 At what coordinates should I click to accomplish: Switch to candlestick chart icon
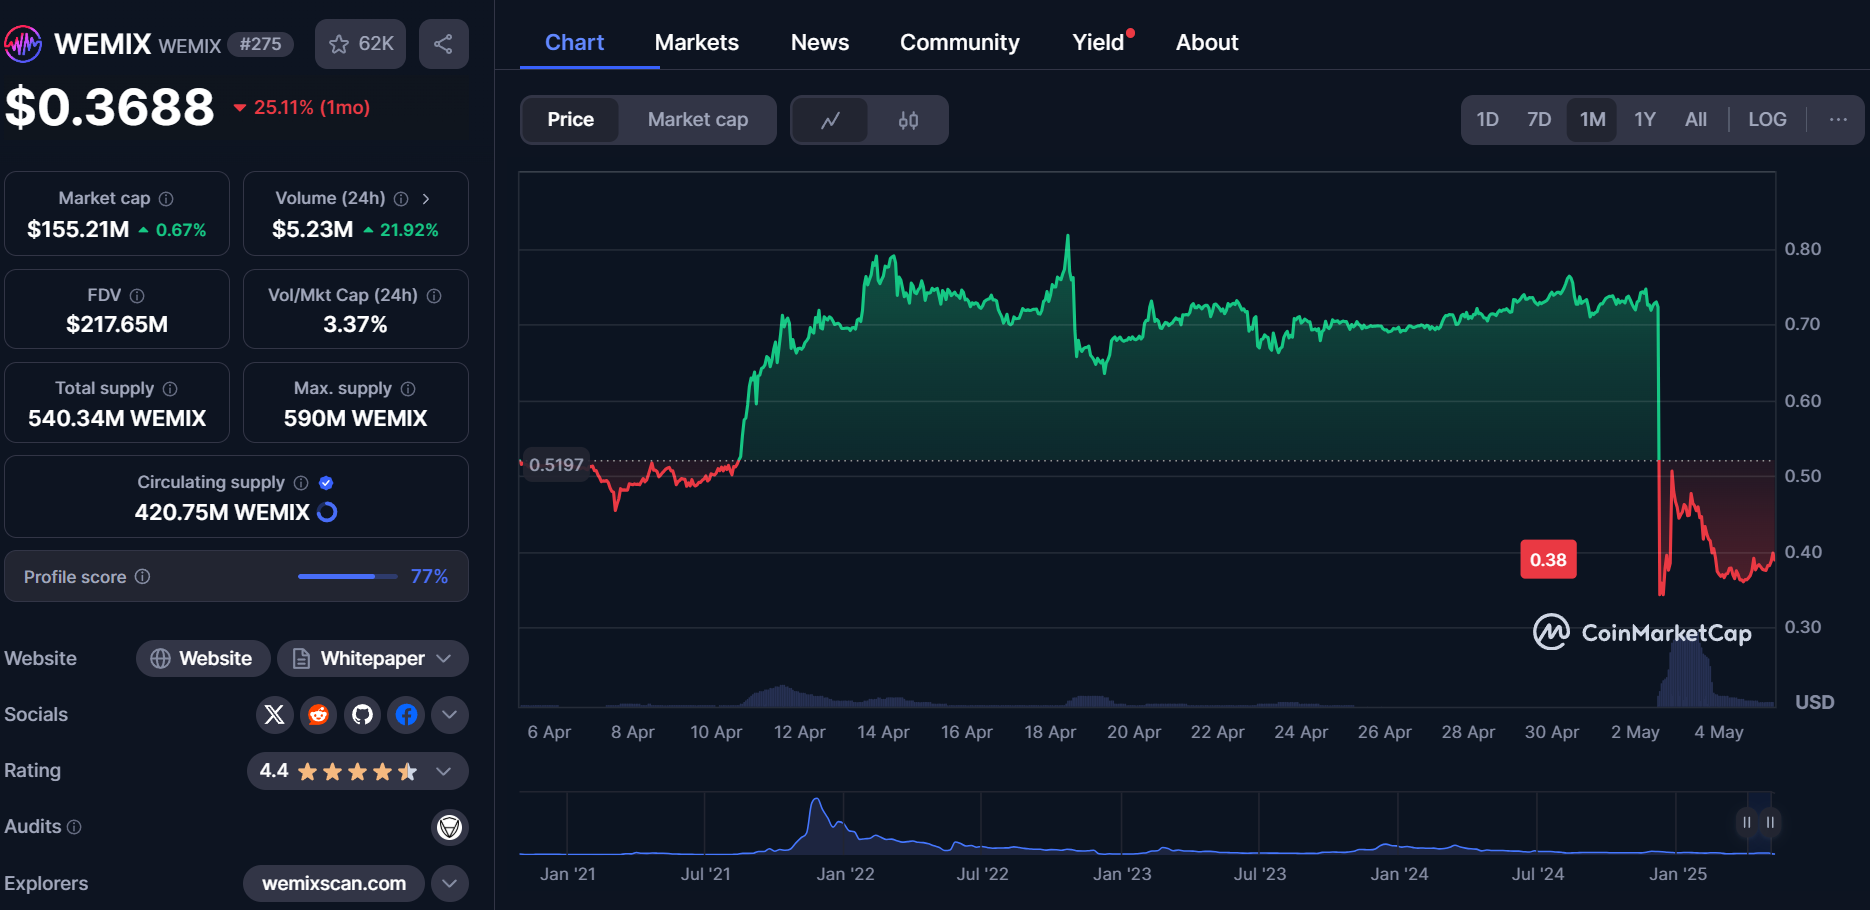pos(908,120)
